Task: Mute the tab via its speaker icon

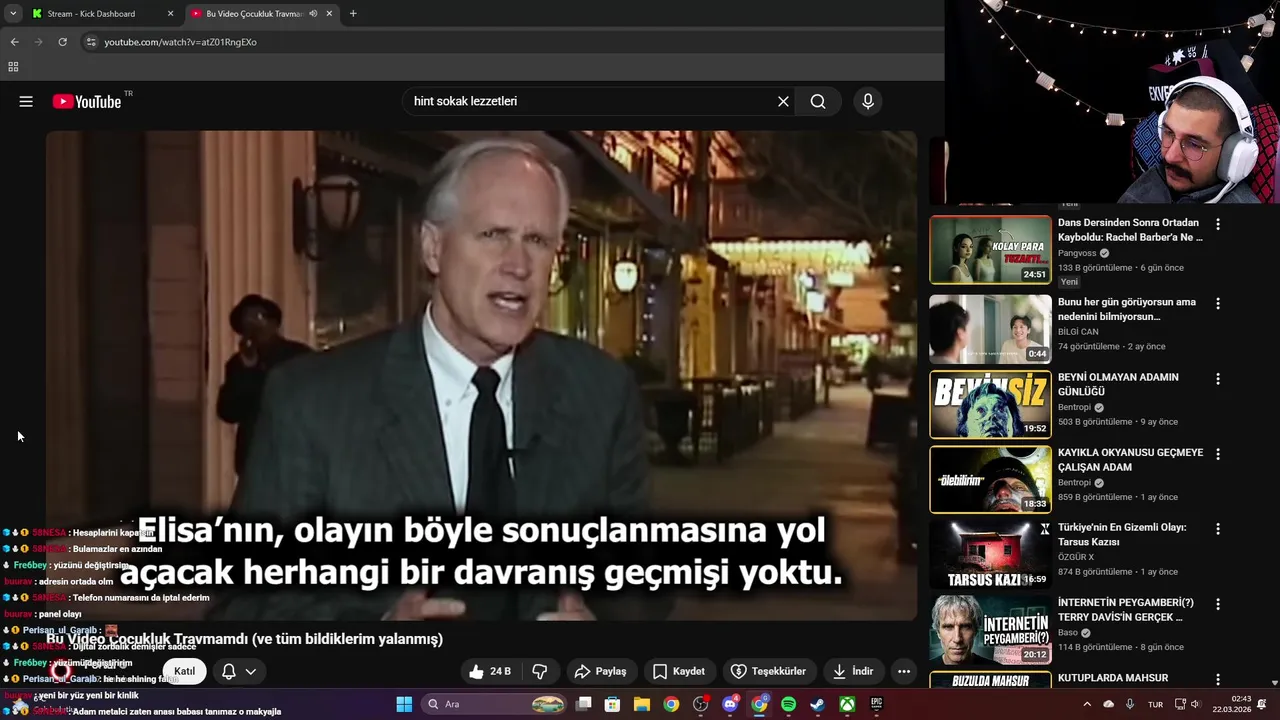Action: point(313,14)
